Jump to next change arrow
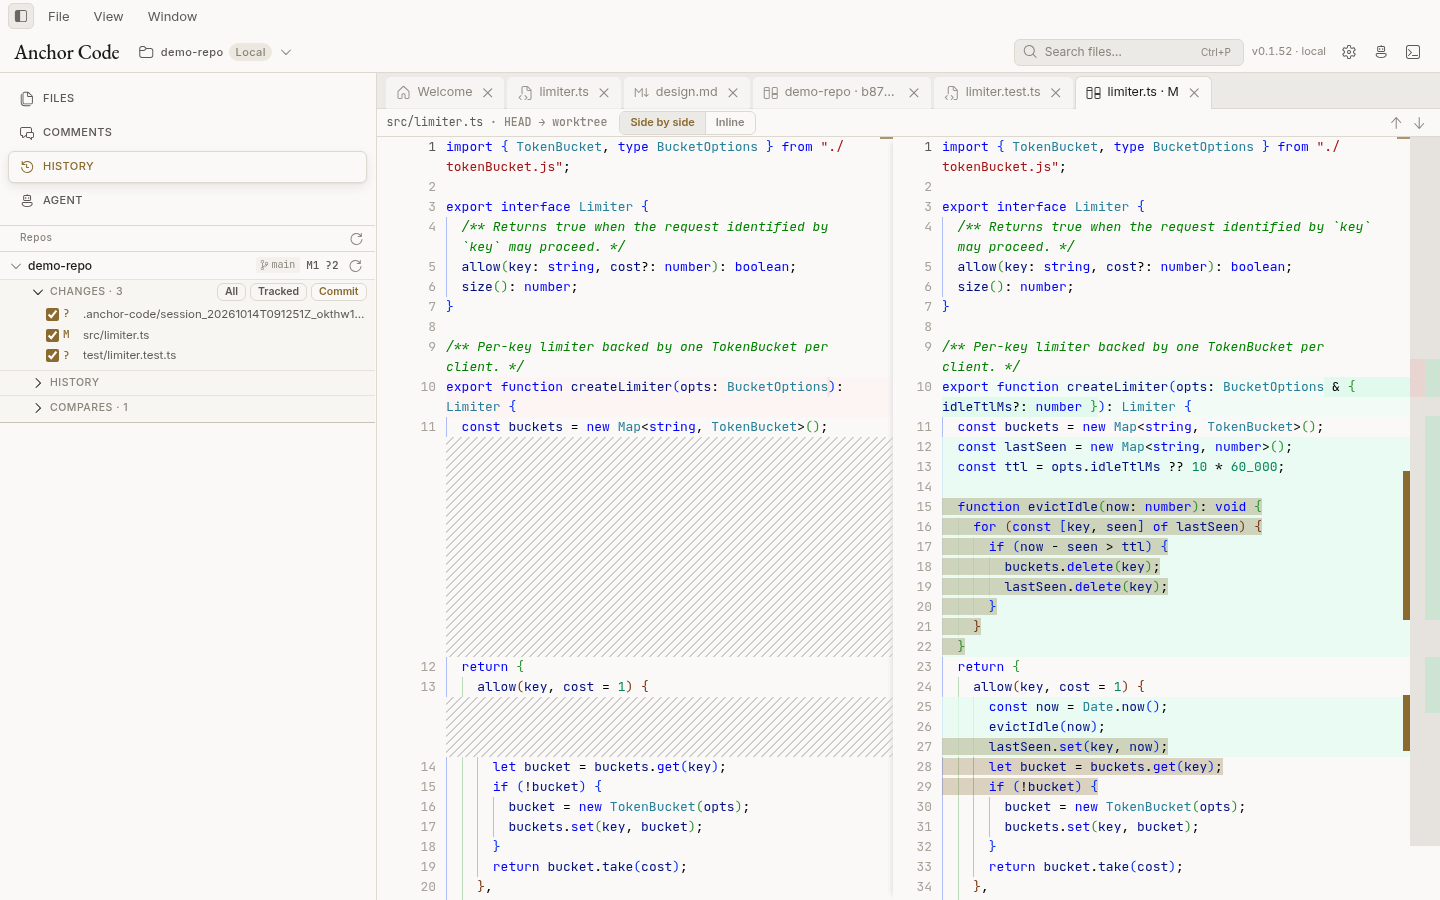1440x900 pixels. click(x=1419, y=123)
